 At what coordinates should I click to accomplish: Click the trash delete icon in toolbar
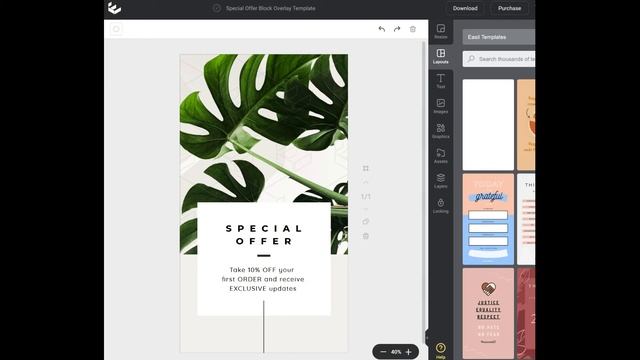coord(413,29)
